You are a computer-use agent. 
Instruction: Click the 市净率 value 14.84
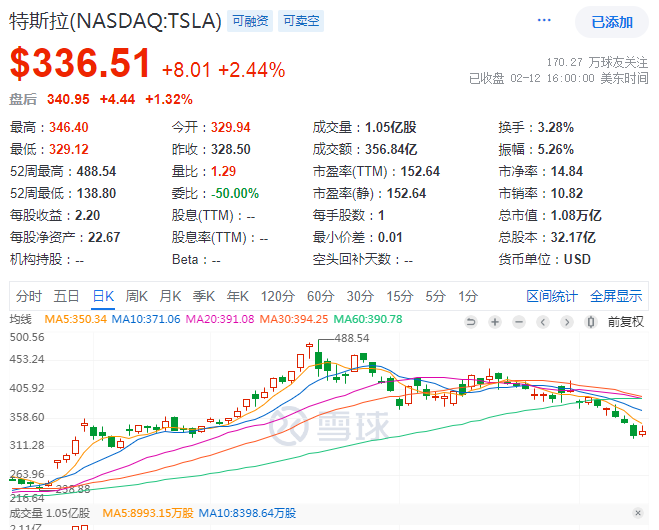click(x=567, y=171)
